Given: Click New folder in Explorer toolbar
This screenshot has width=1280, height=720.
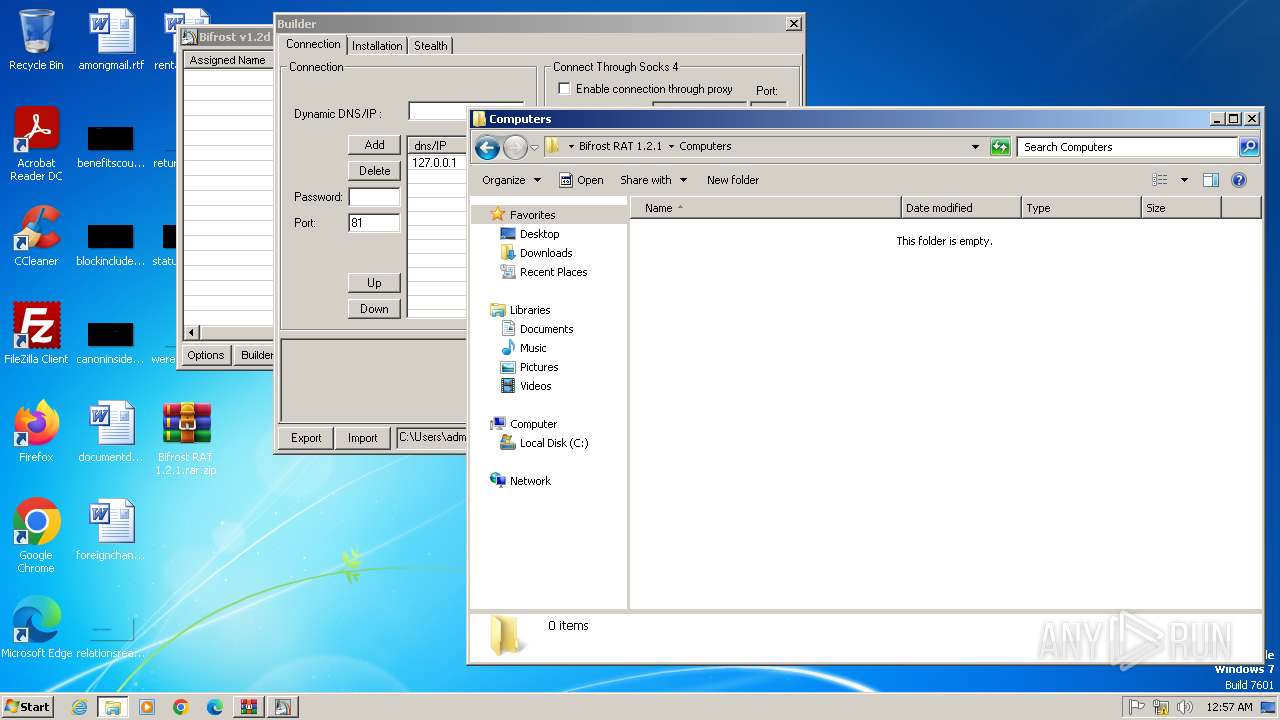Looking at the screenshot, I should pyautogui.click(x=733, y=180).
